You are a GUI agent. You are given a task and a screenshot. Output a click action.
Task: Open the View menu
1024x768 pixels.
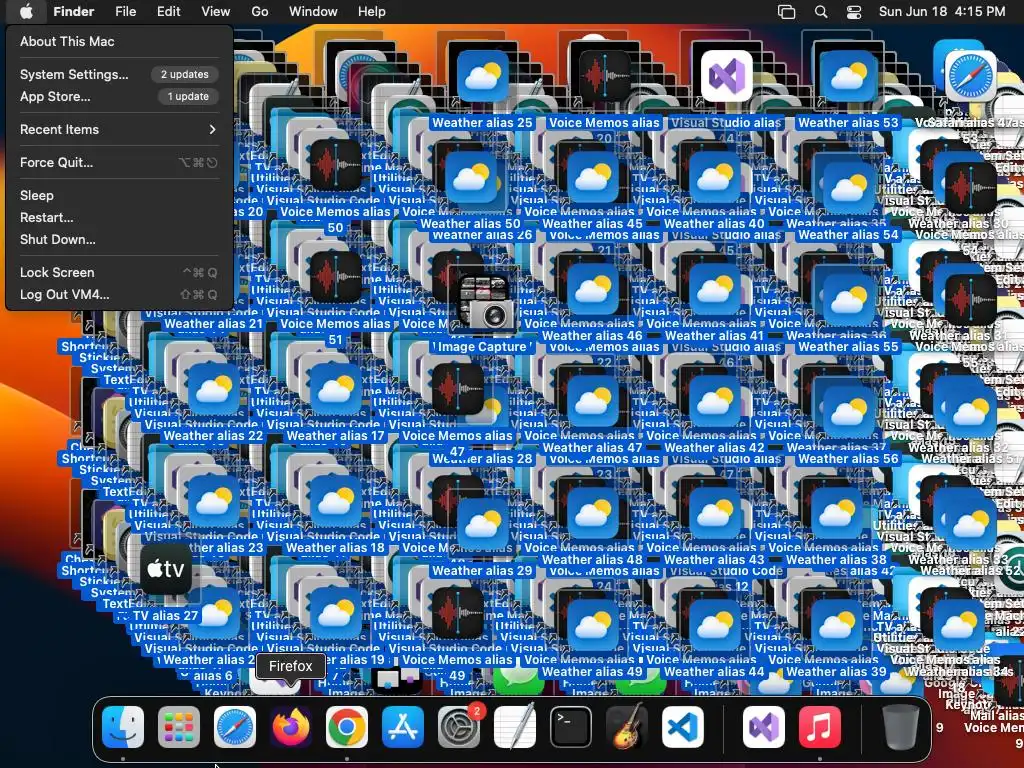(216, 12)
